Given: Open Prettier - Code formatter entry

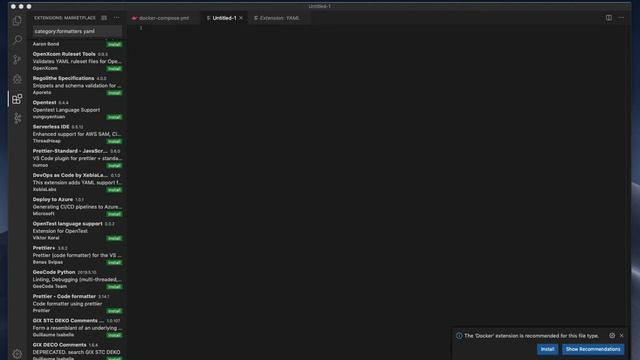Looking at the screenshot, I should [77, 303].
